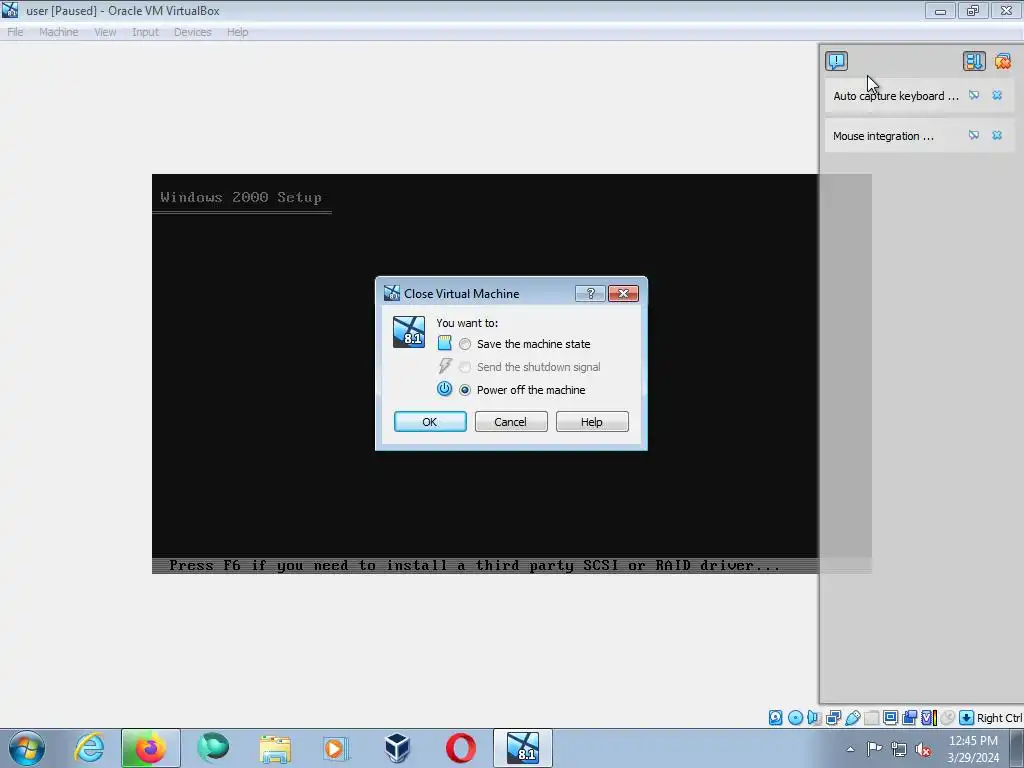The height and width of the screenshot is (768, 1024).
Task: Click the running VirtualBox VM taskbar button
Action: pyautogui.click(x=522, y=748)
